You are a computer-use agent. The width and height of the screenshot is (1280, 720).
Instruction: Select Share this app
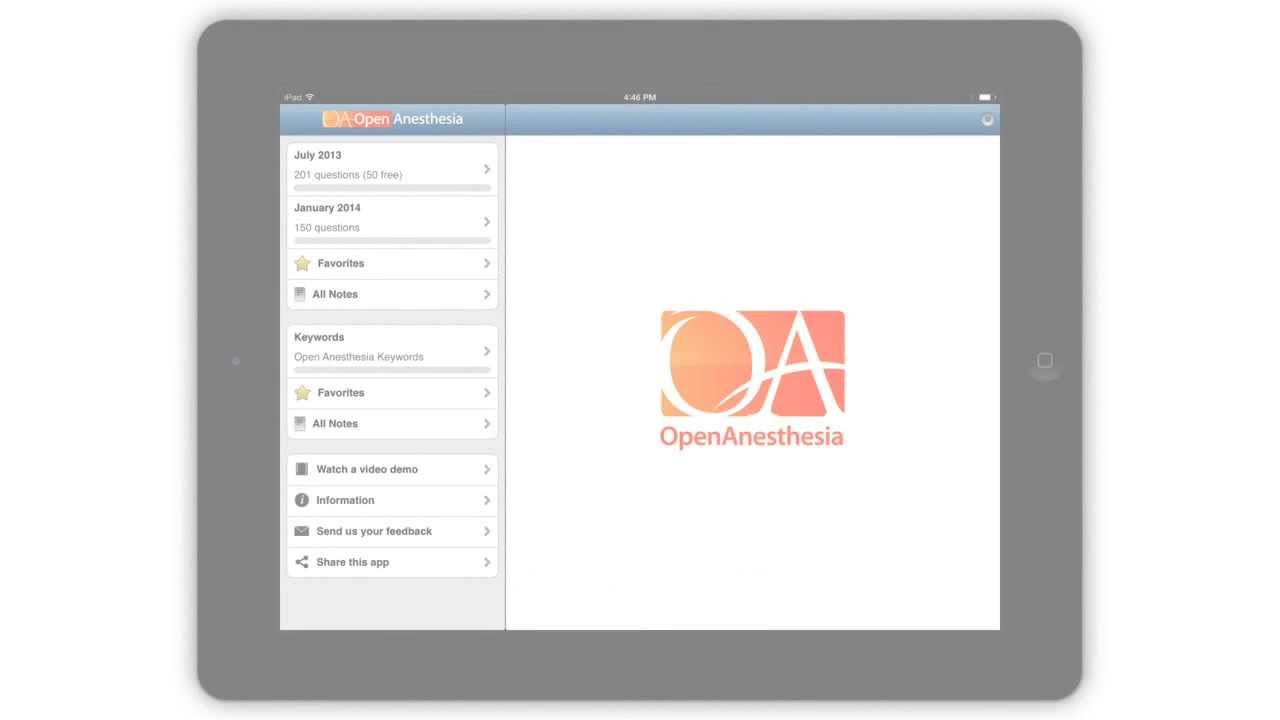392,562
